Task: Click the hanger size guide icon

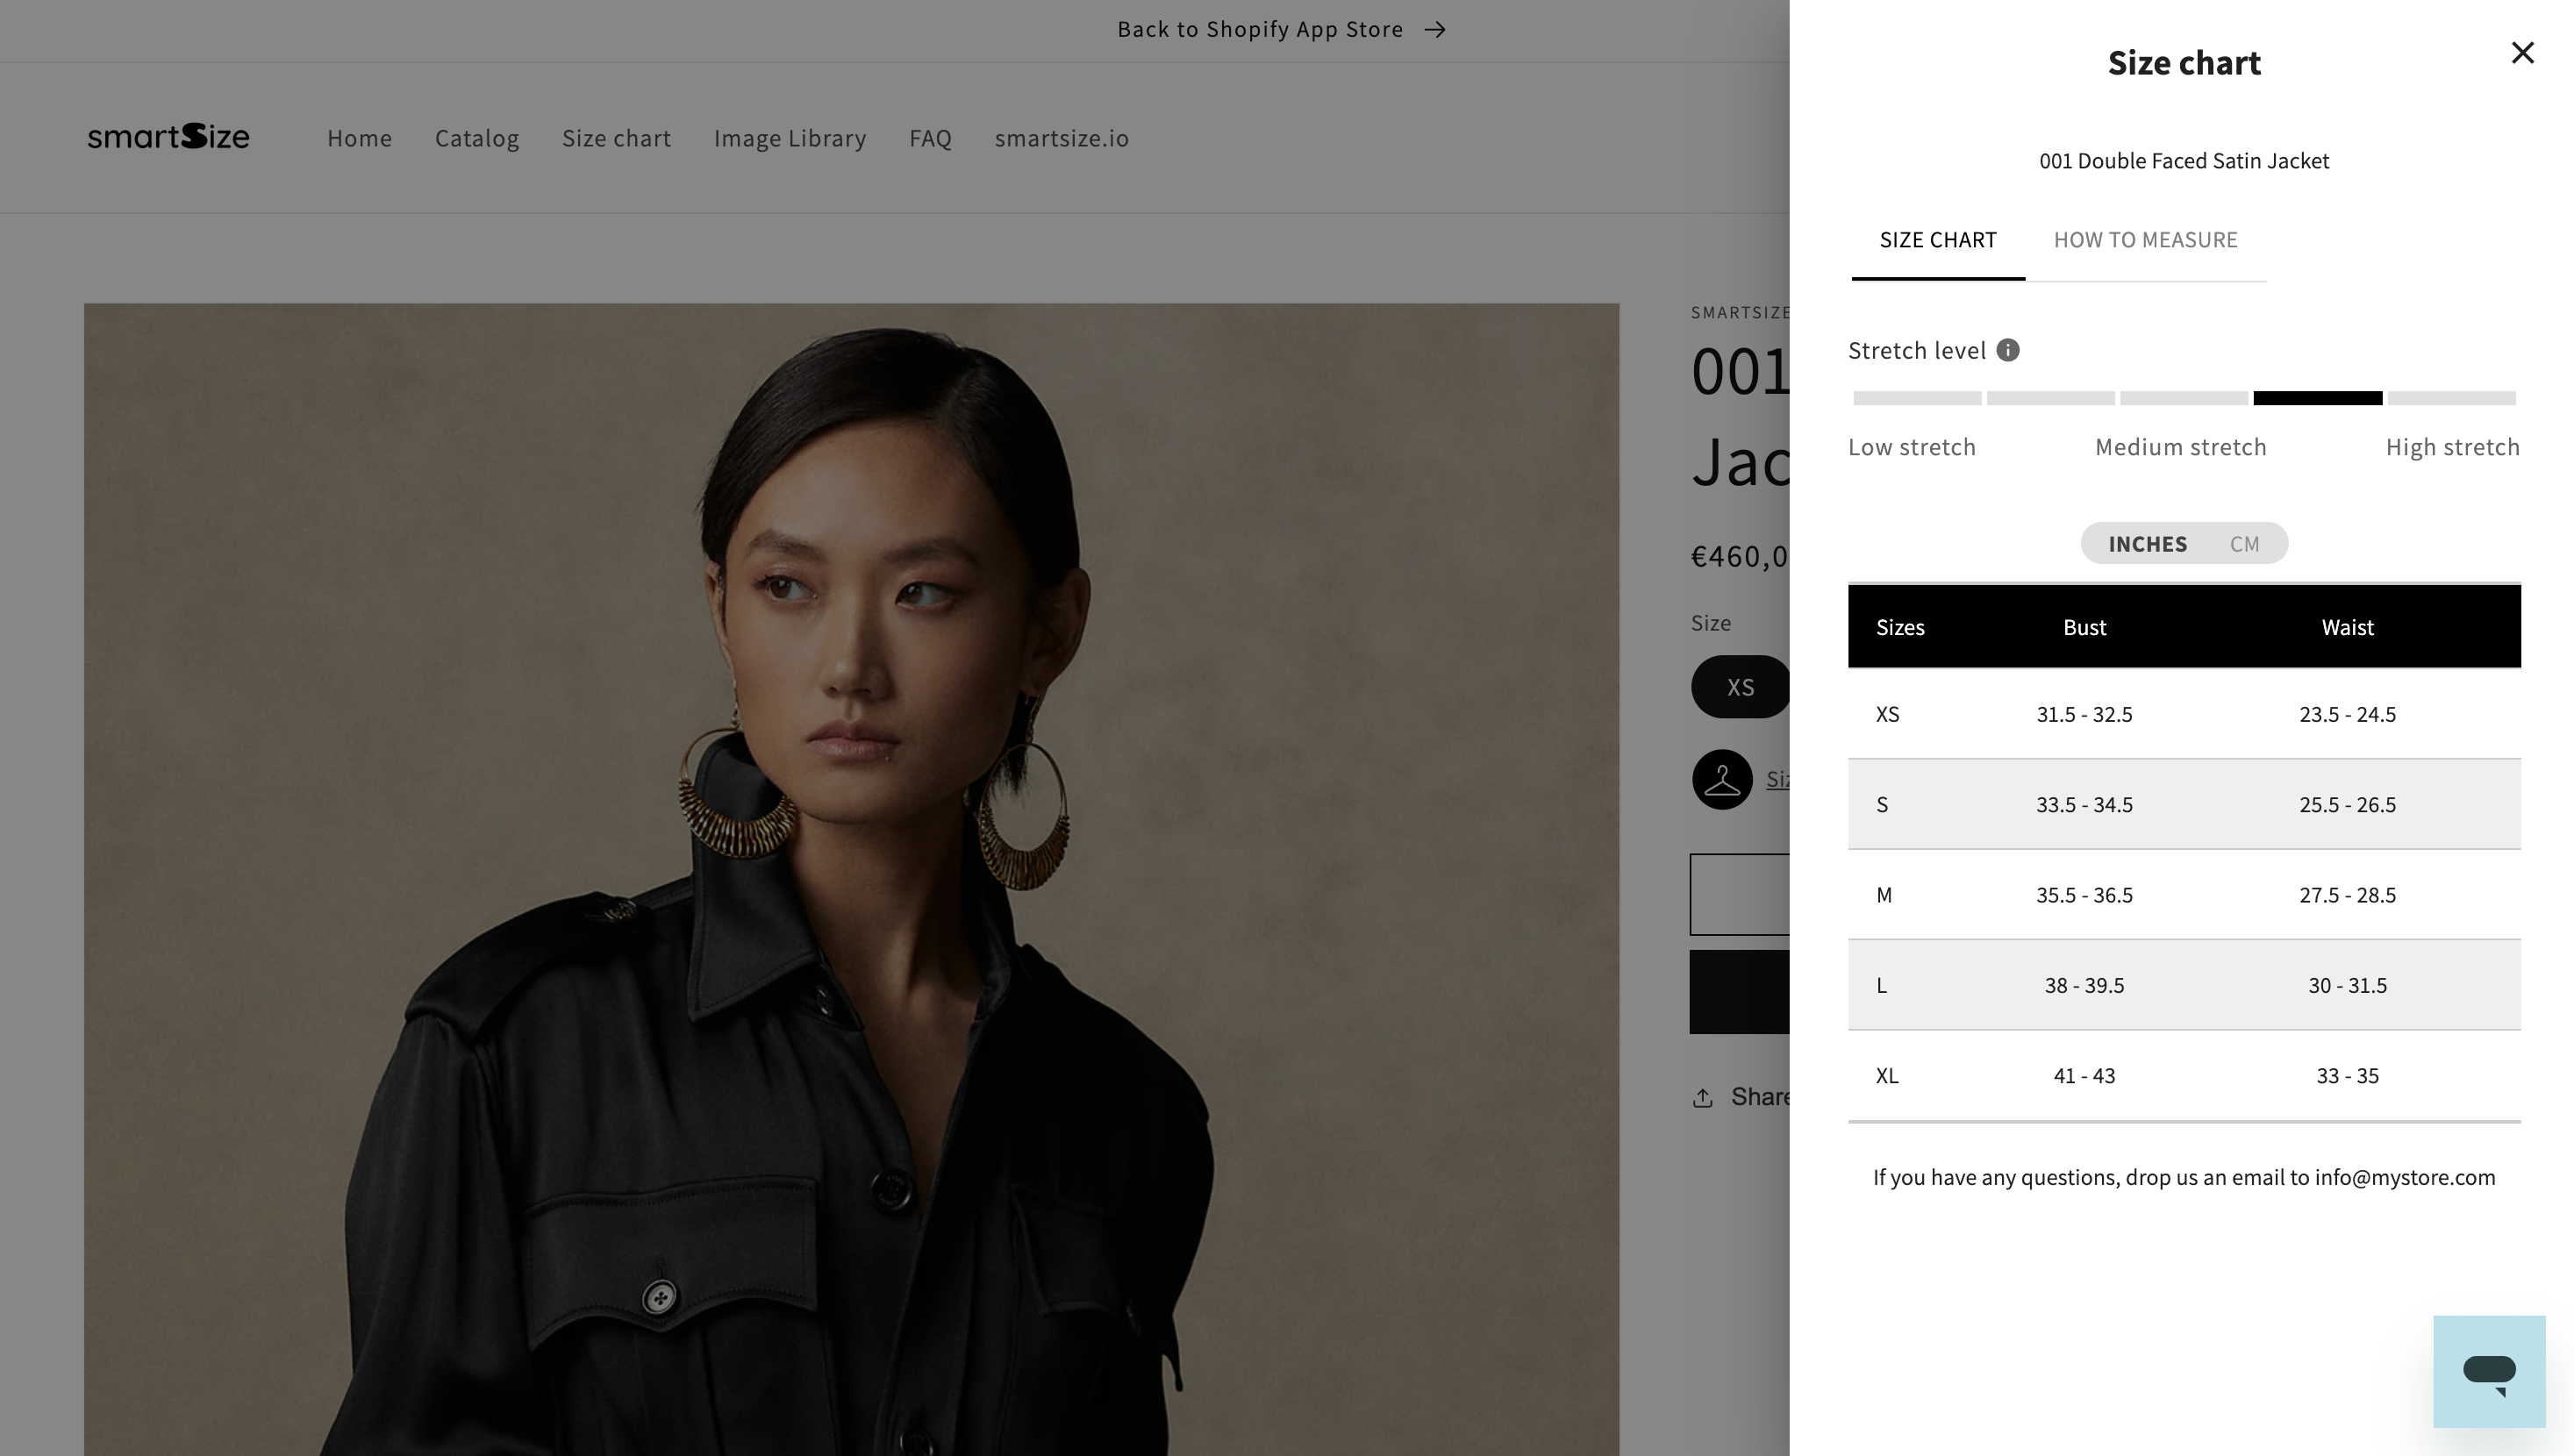Action: point(1721,780)
